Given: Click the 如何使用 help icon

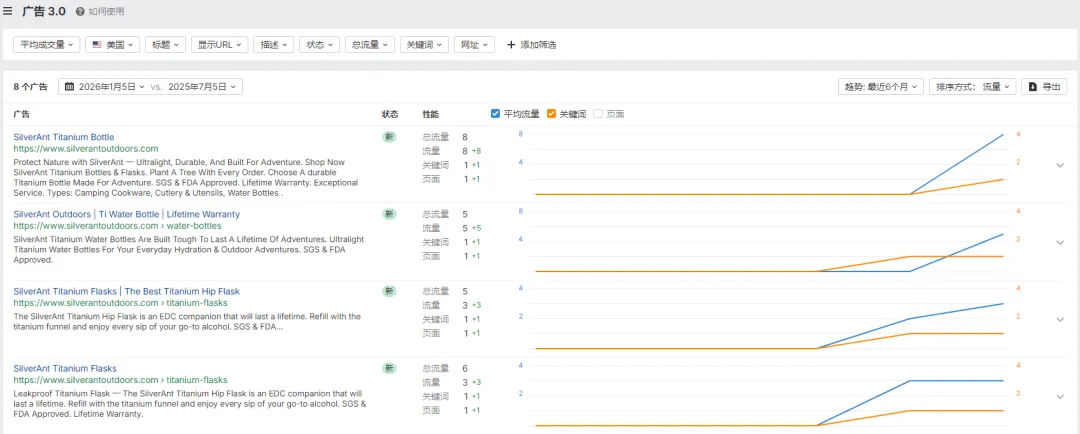Looking at the screenshot, I should point(80,12).
